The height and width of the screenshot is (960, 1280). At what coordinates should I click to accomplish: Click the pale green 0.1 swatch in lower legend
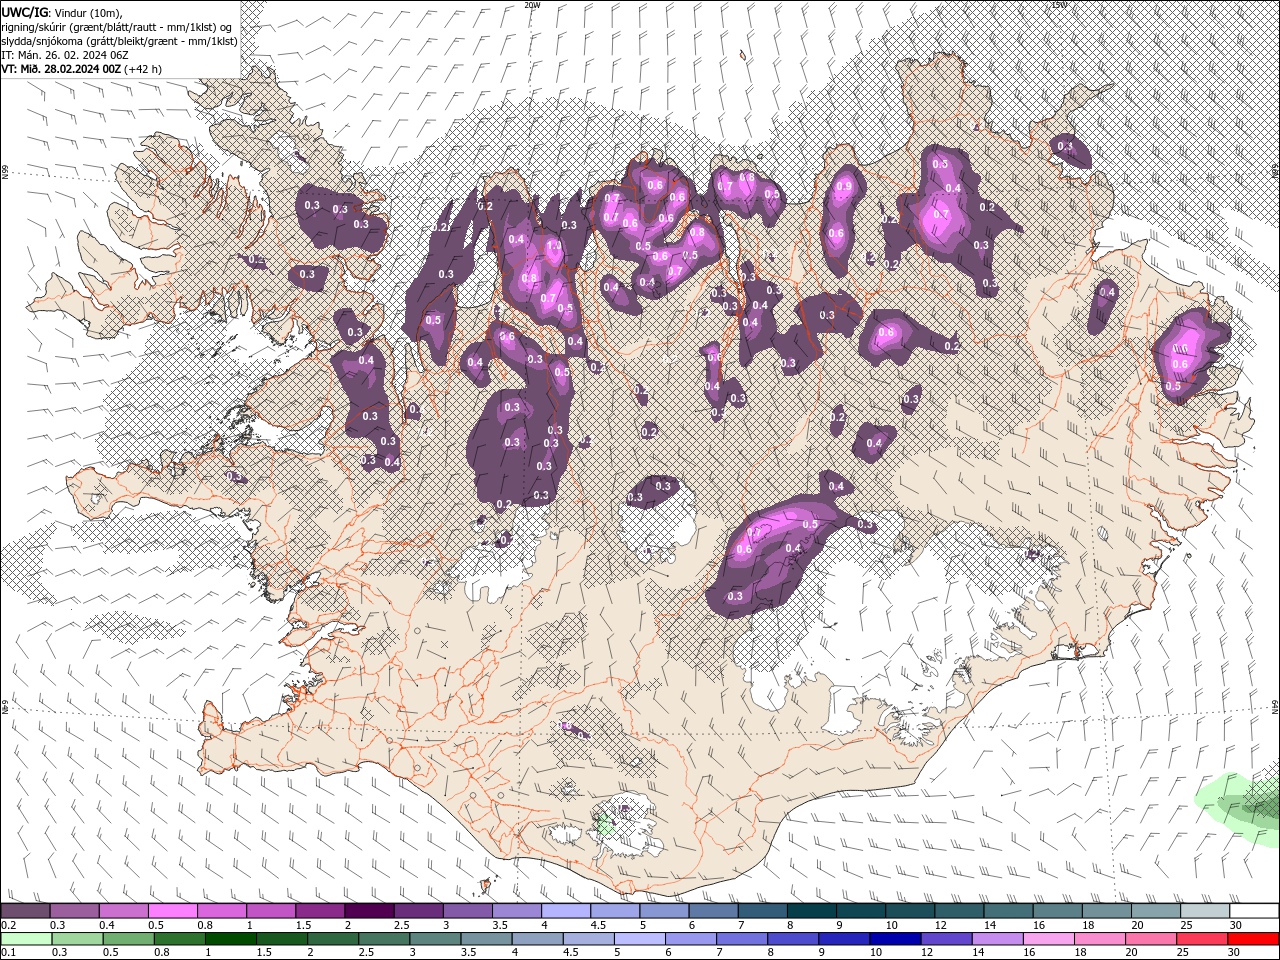[x=25, y=939]
